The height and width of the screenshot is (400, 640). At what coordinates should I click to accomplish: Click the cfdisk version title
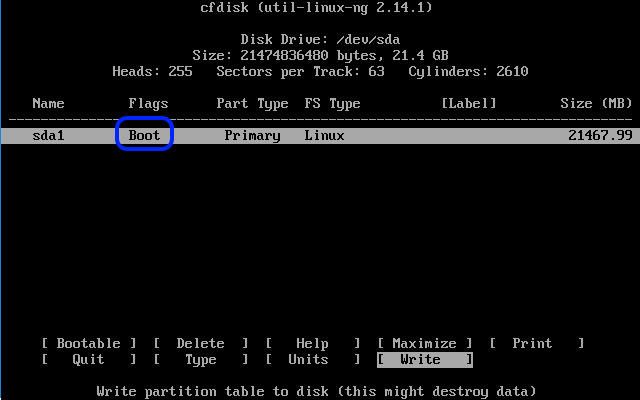click(x=316, y=7)
